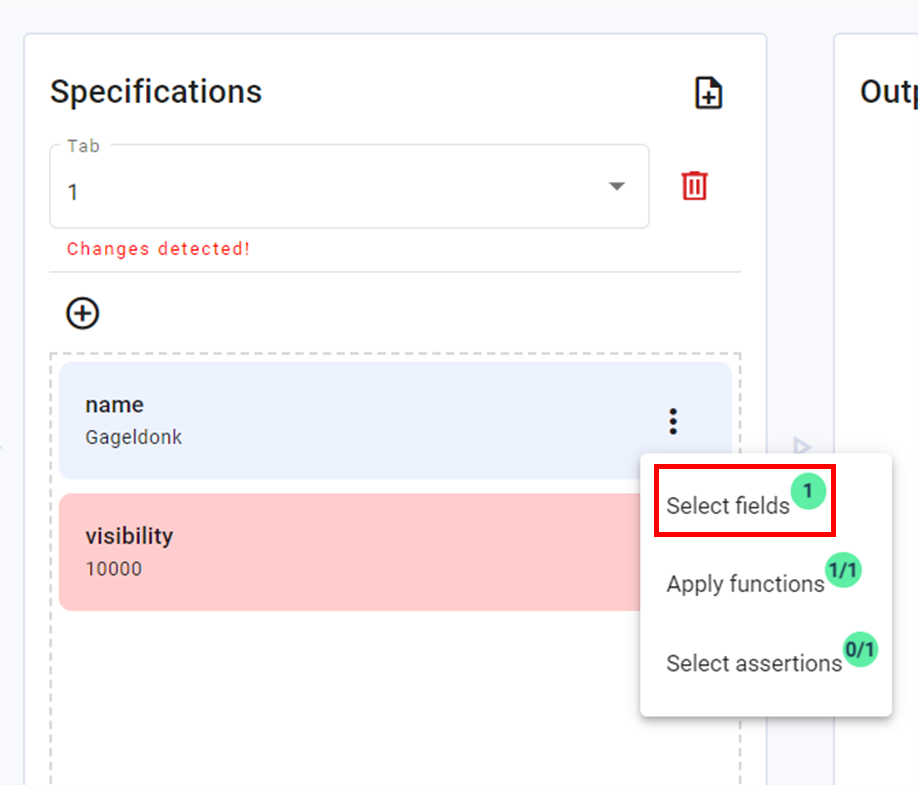Expand the Tab dropdown arrow

pyautogui.click(x=617, y=187)
